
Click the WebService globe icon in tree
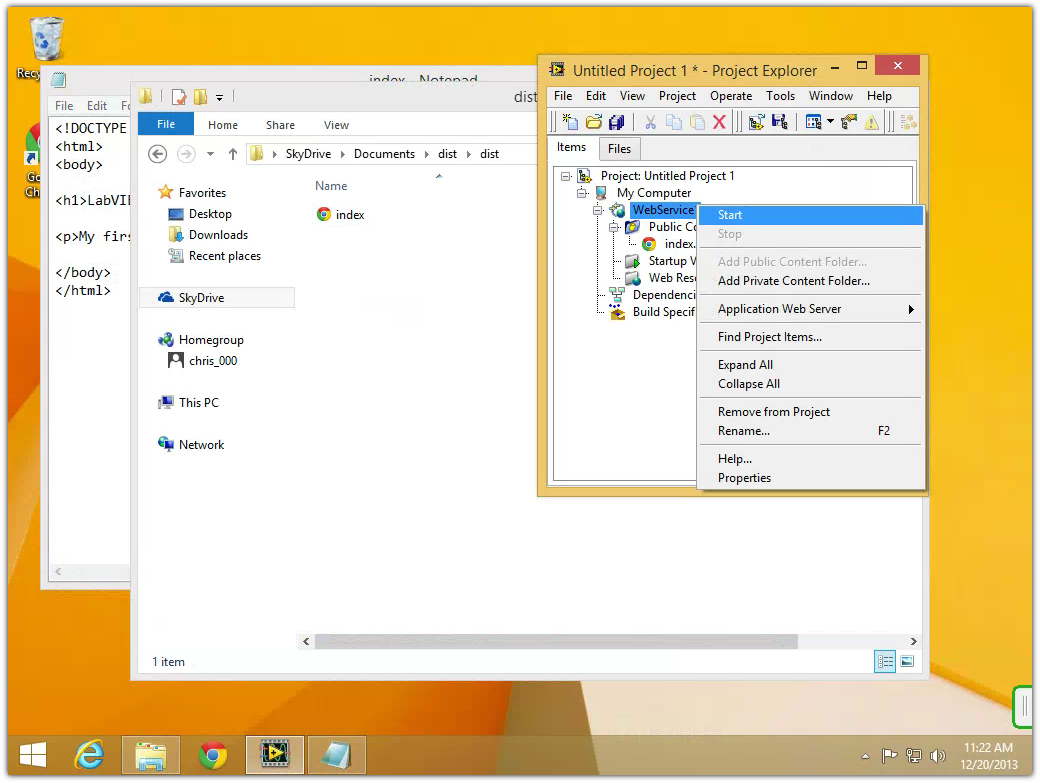click(618, 211)
